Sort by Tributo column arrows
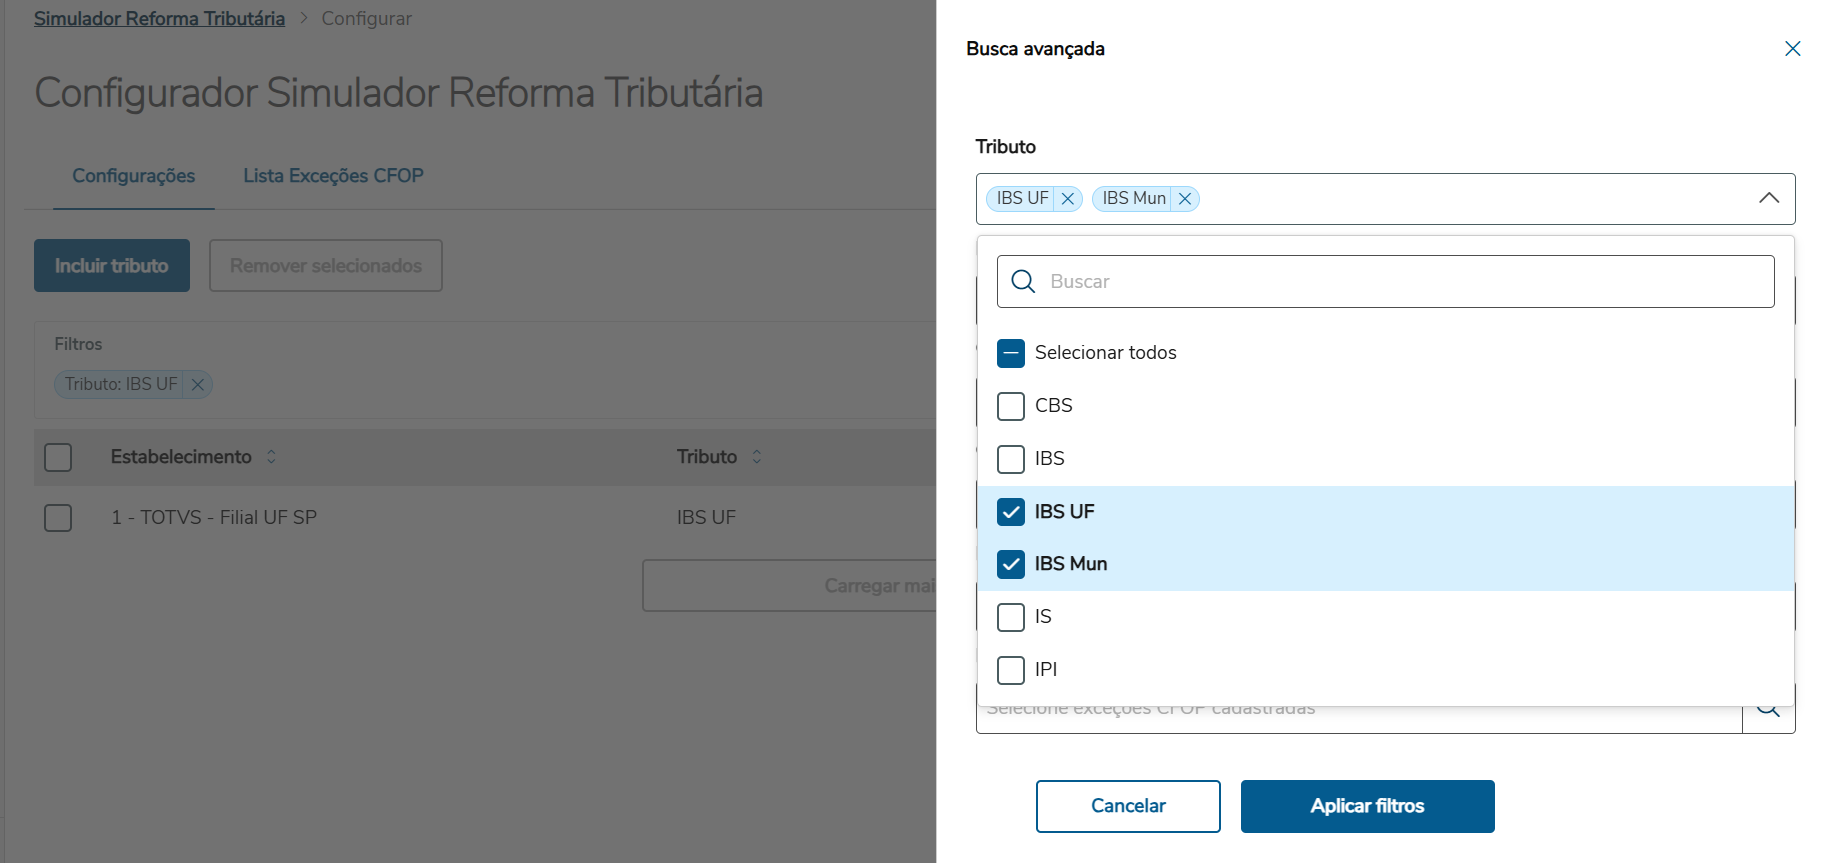Viewport: 1826px width, 863px height. 757,457
